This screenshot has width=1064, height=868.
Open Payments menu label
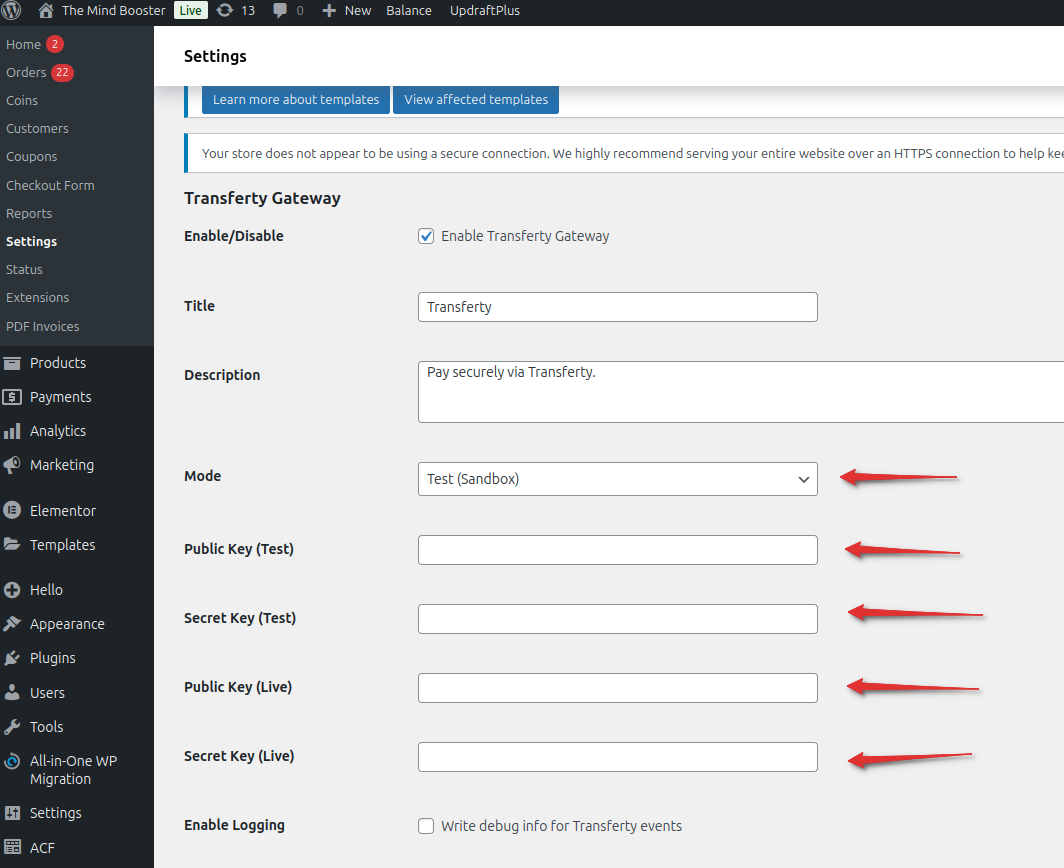pyautogui.click(x=60, y=397)
